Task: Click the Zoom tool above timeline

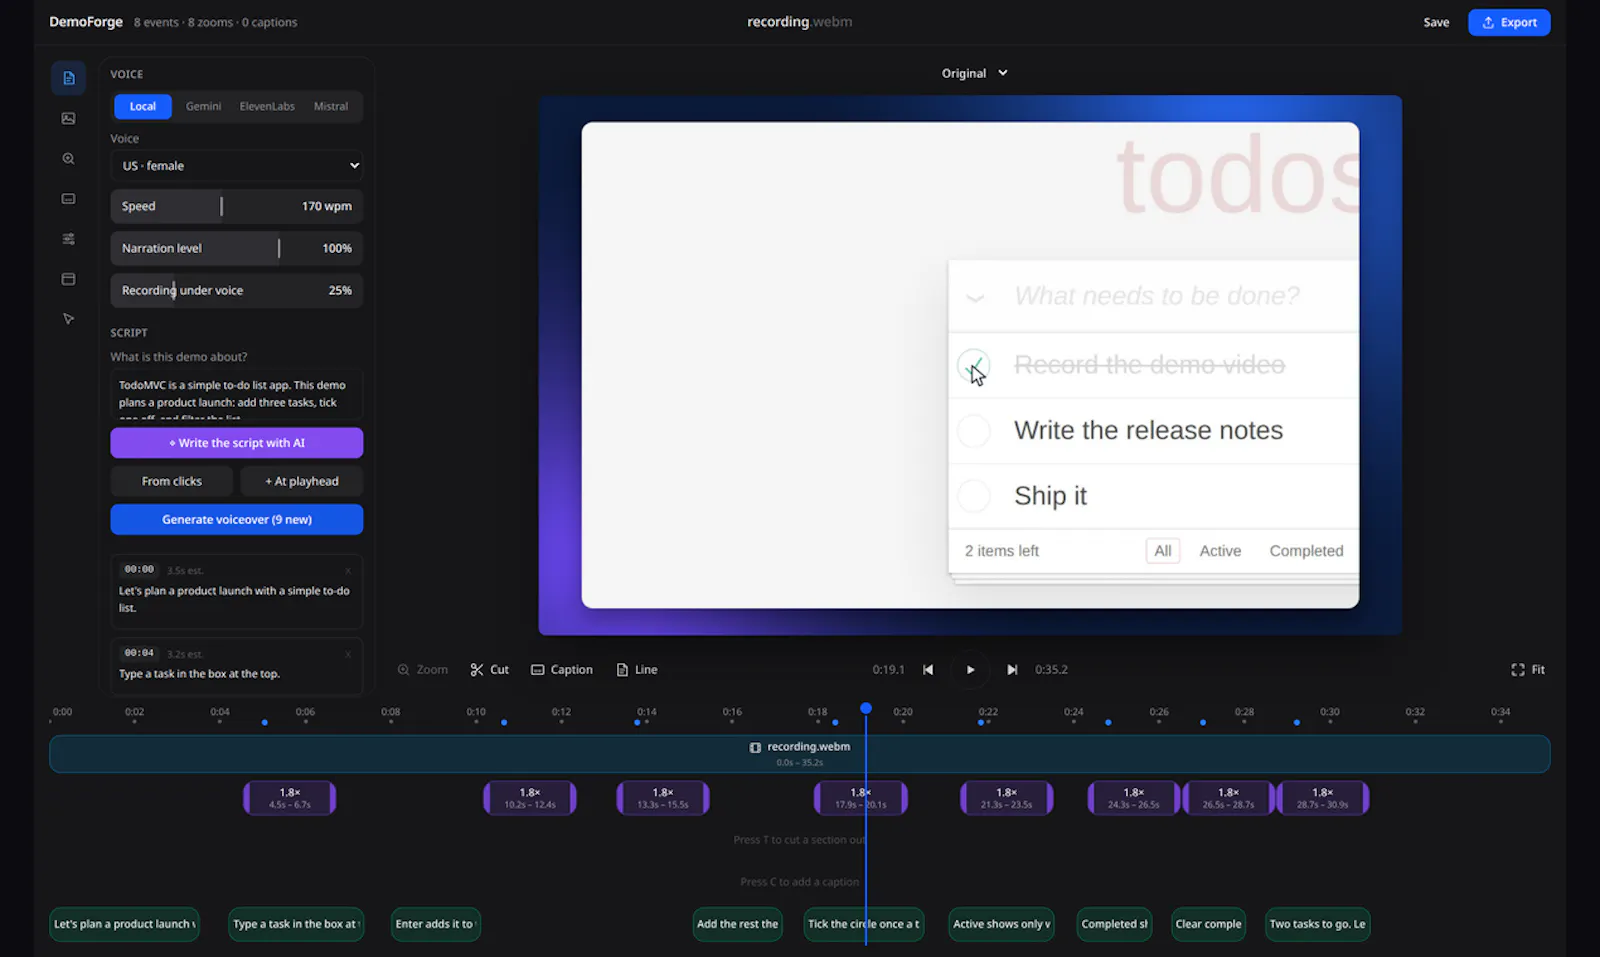Action: pos(423,670)
